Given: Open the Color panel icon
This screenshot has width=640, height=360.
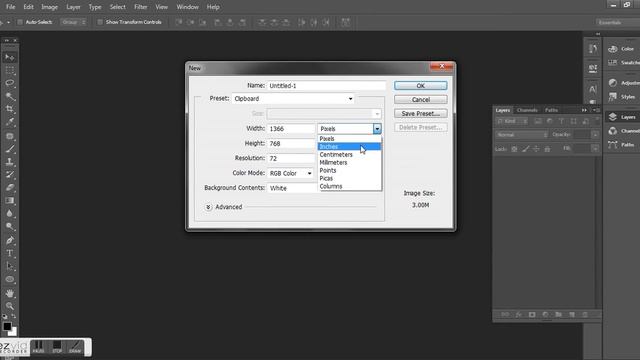Looking at the screenshot, I should 613,49.
